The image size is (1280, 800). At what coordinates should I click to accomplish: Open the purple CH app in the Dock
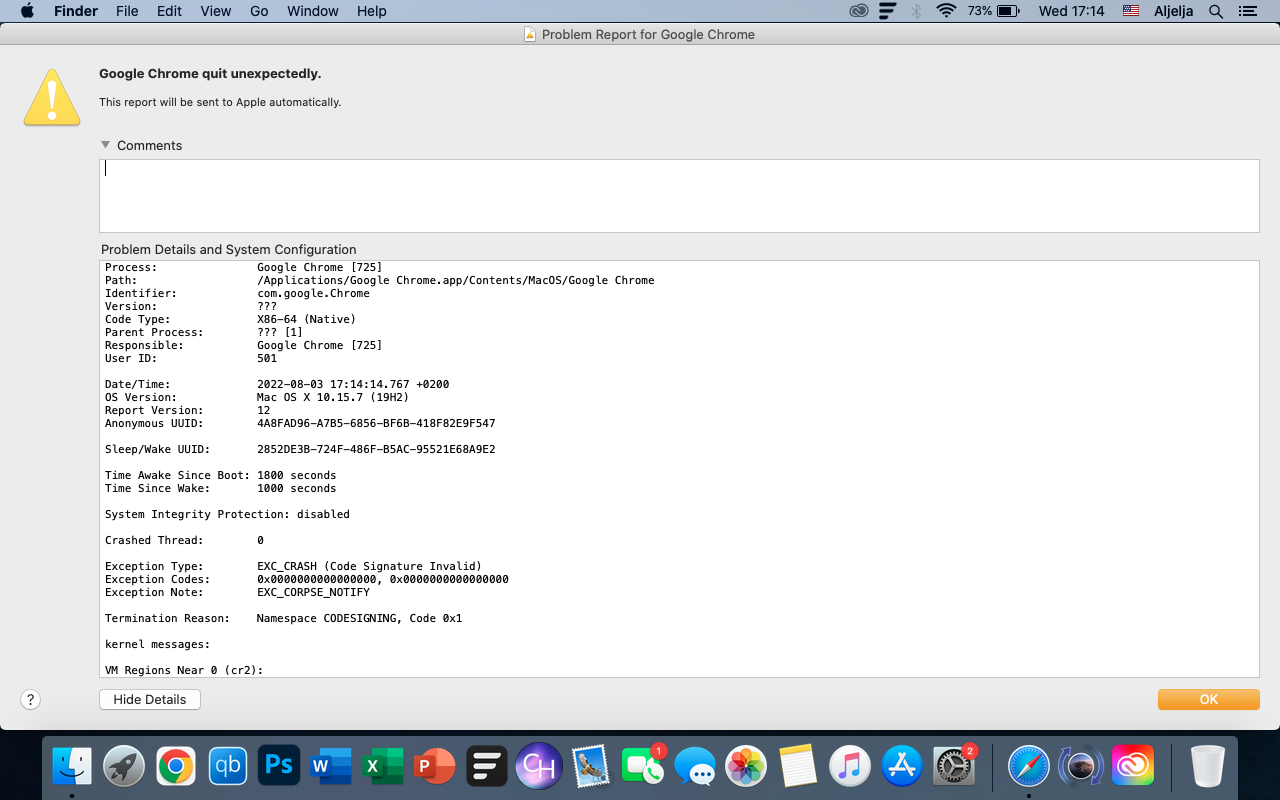click(539, 767)
